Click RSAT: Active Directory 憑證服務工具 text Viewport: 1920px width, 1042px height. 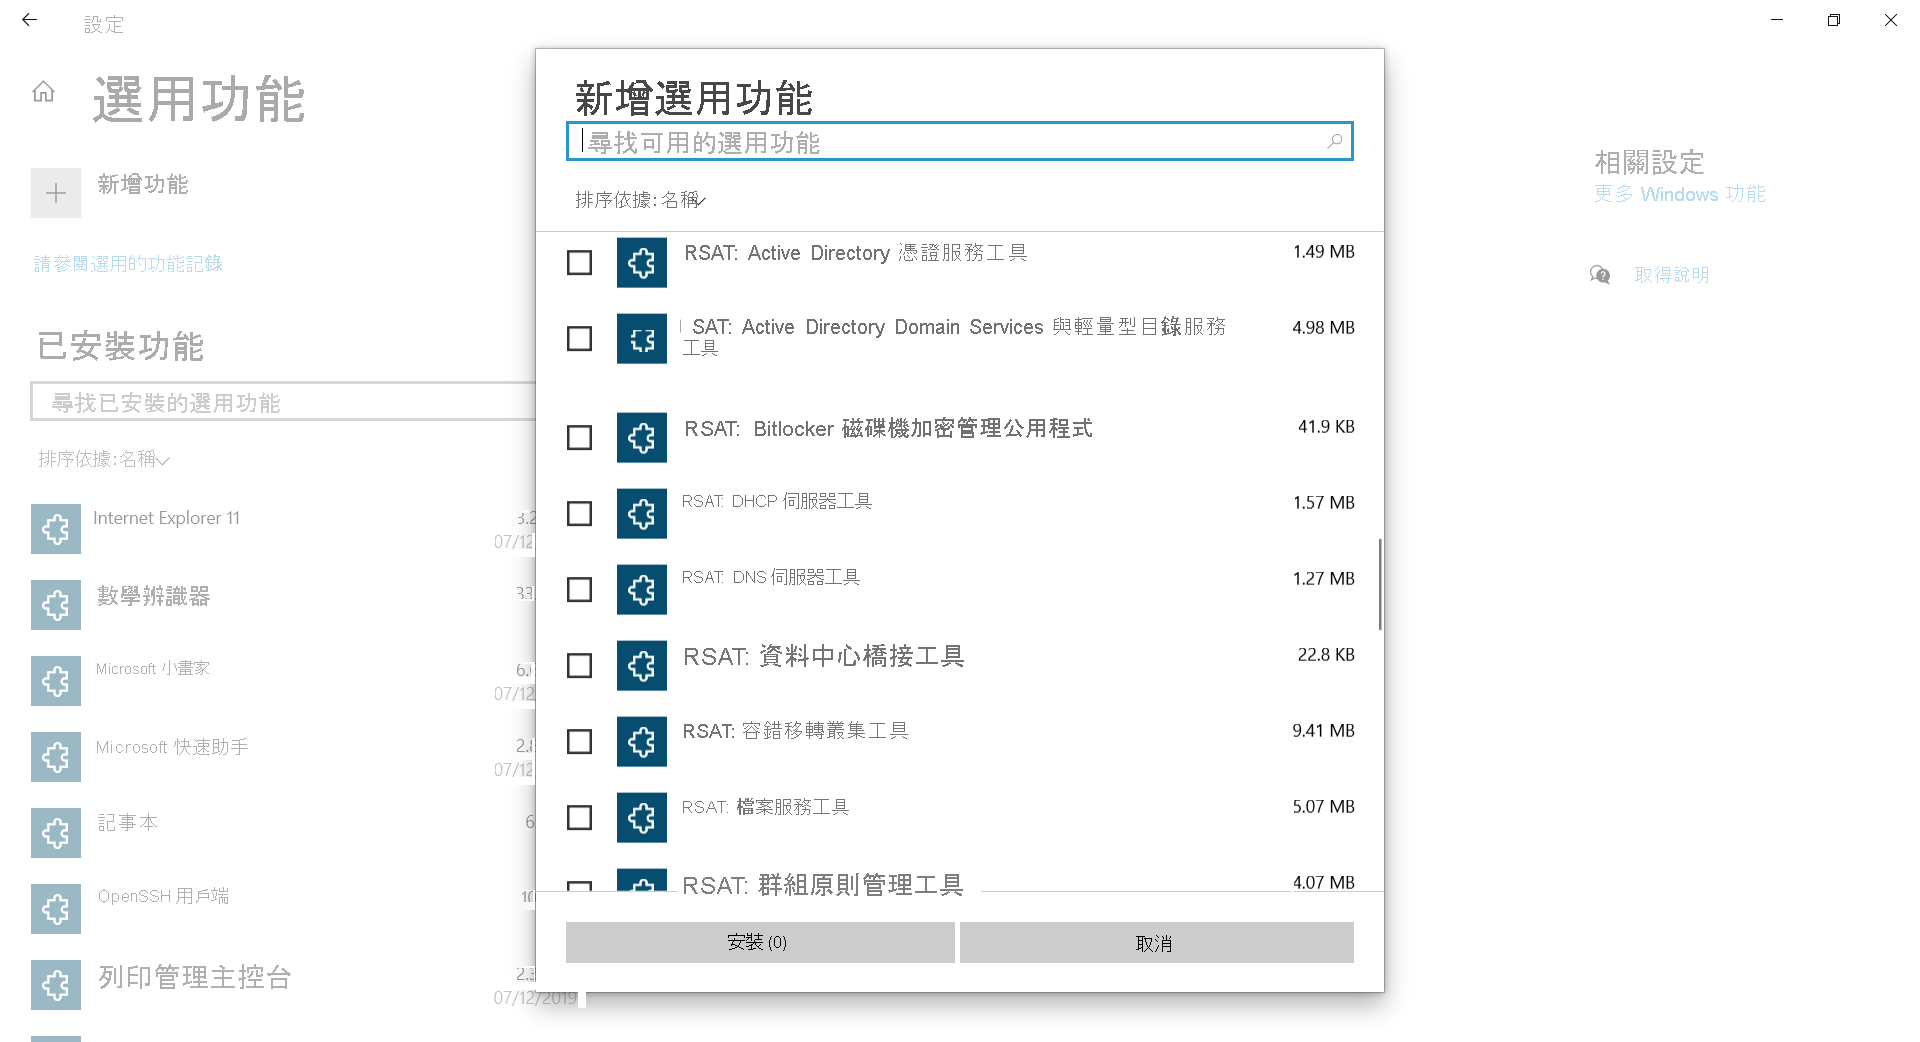pyautogui.click(x=856, y=253)
